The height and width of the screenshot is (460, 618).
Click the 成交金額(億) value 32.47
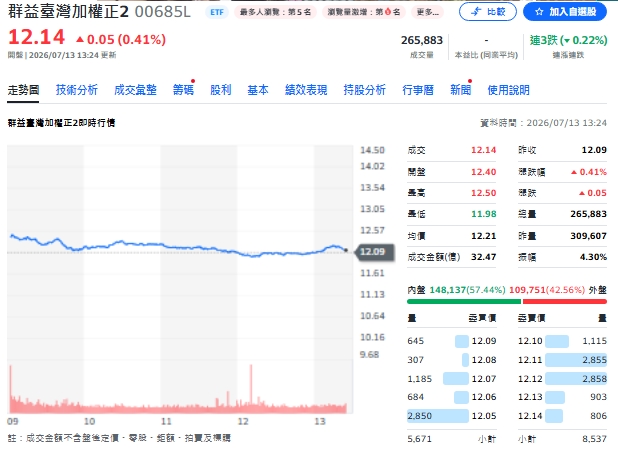coord(484,257)
